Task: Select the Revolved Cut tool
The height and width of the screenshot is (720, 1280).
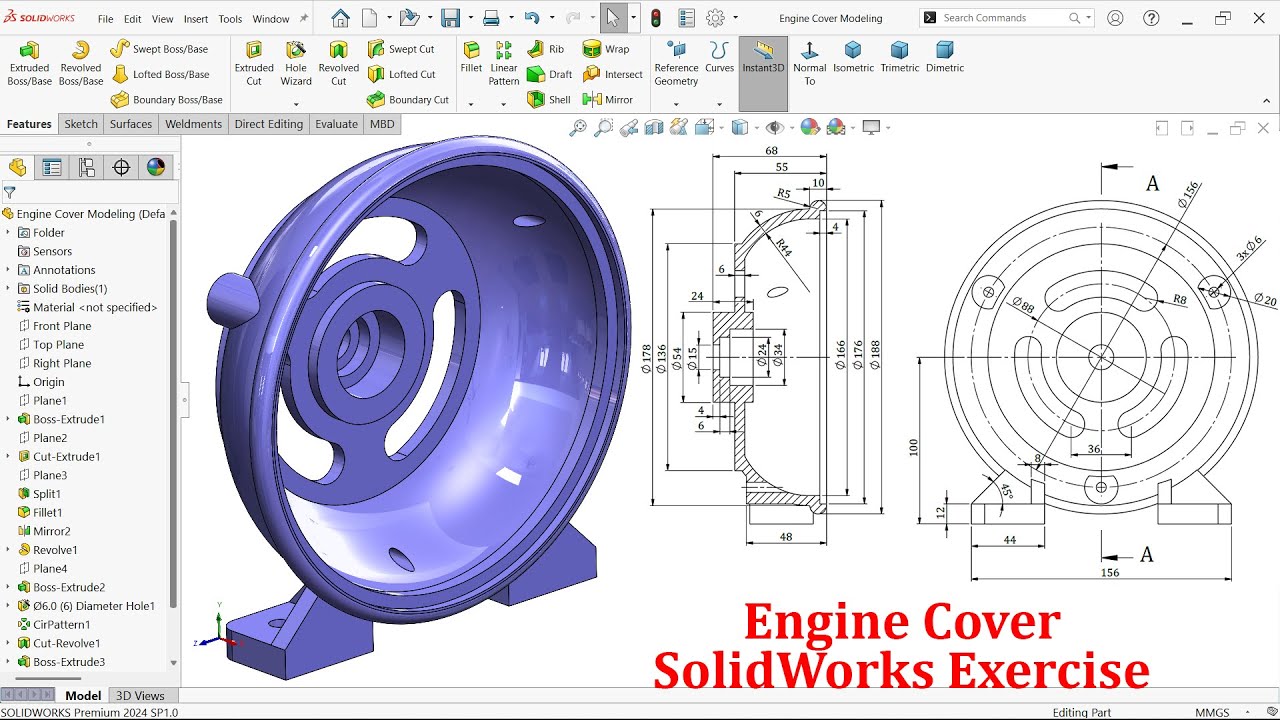Action: [x=339, y=63]
